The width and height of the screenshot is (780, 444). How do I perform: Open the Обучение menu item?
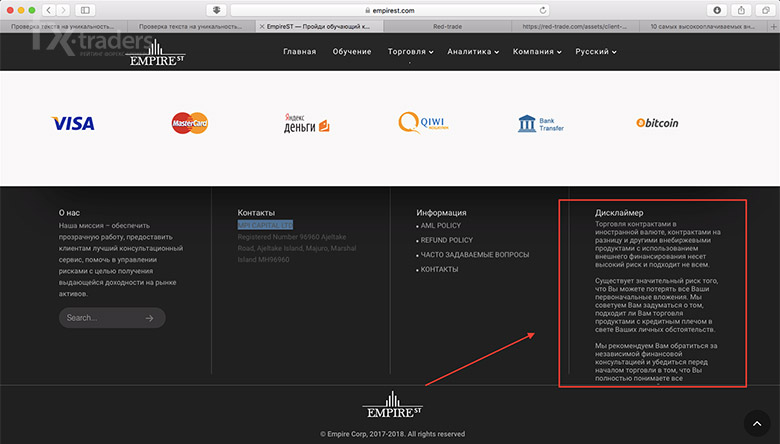[x=352, y=51]
